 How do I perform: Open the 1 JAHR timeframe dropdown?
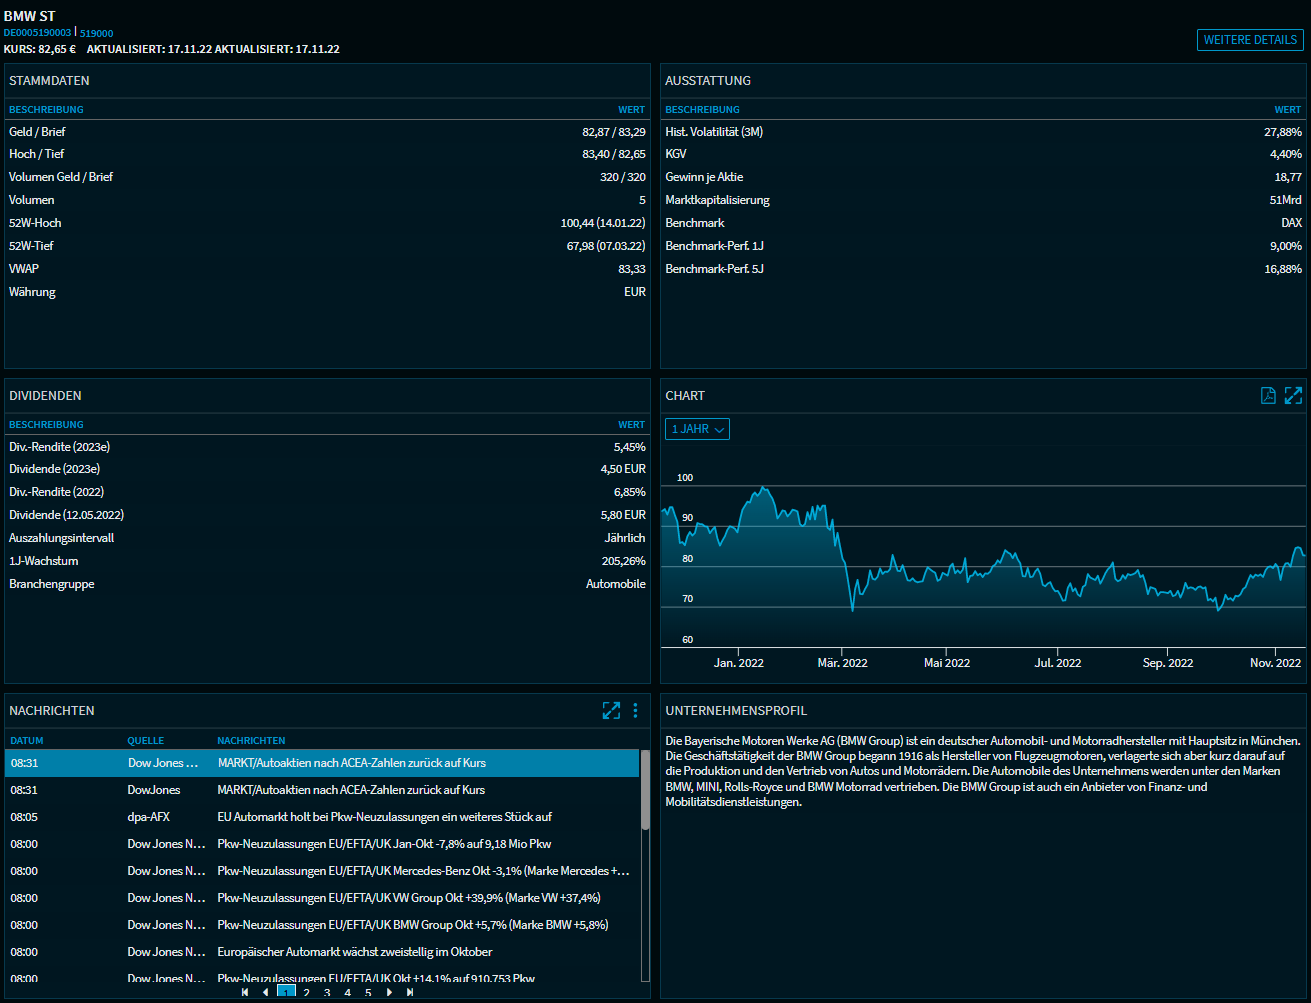click(697, 429)
